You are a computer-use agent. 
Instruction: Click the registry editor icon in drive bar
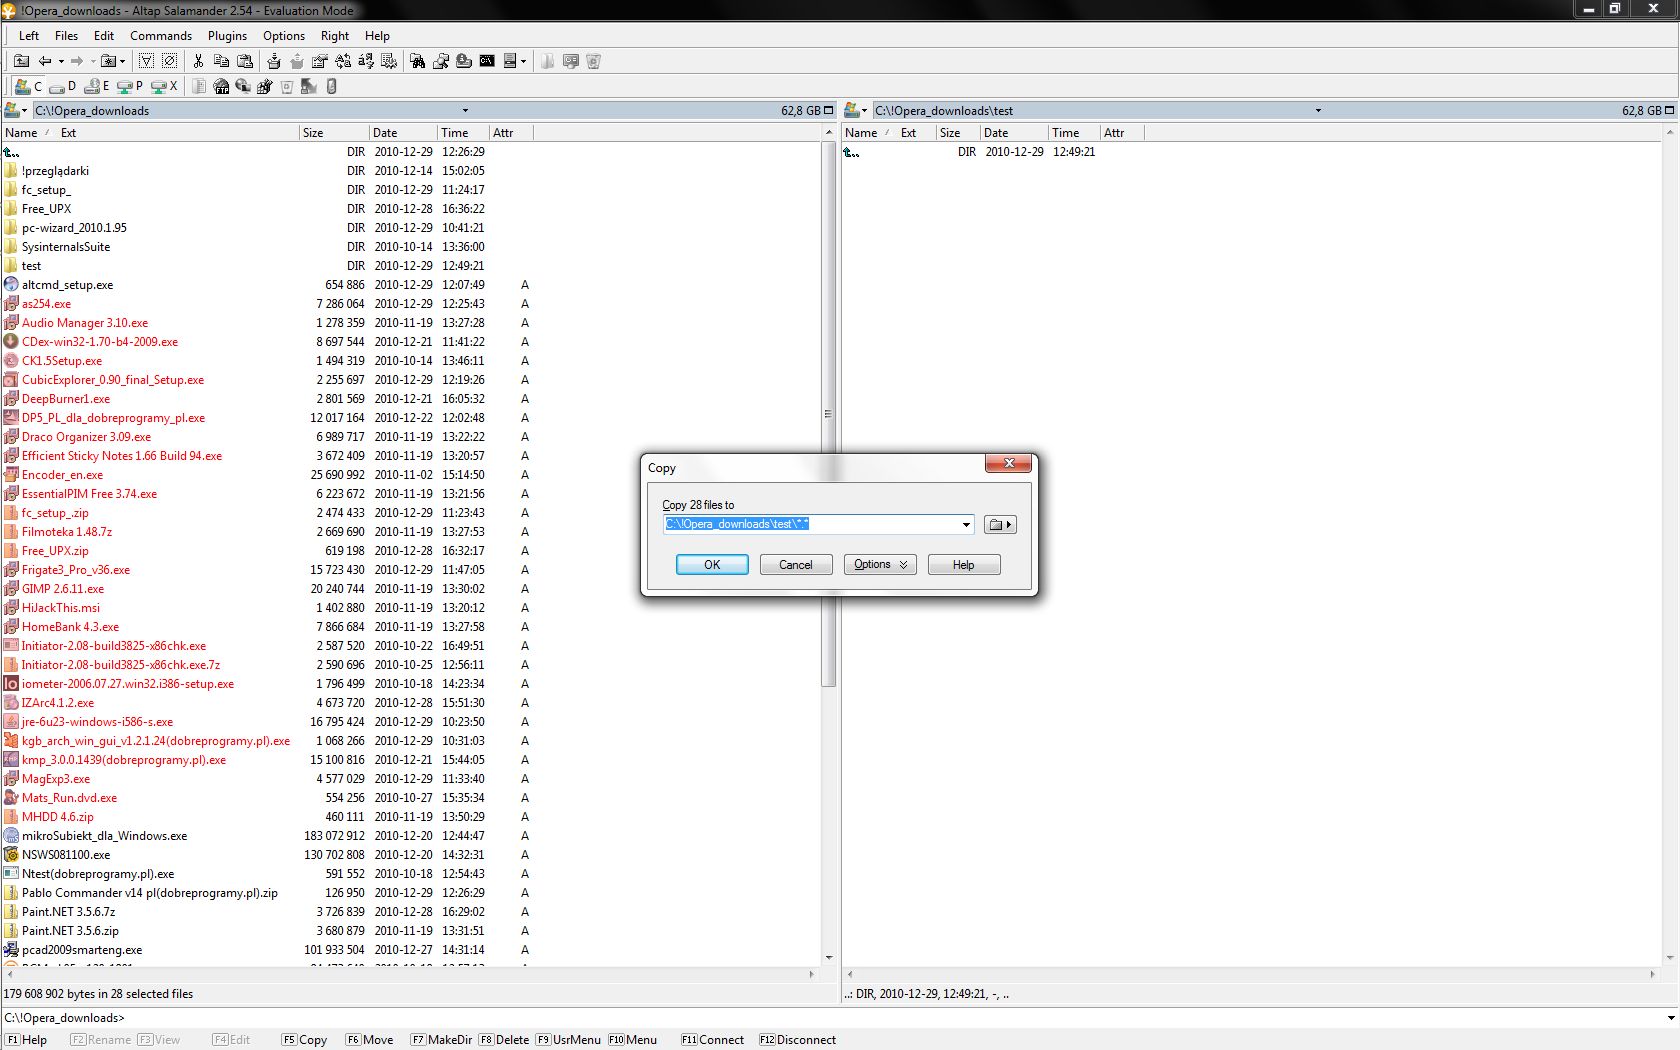tap(264, 86)
